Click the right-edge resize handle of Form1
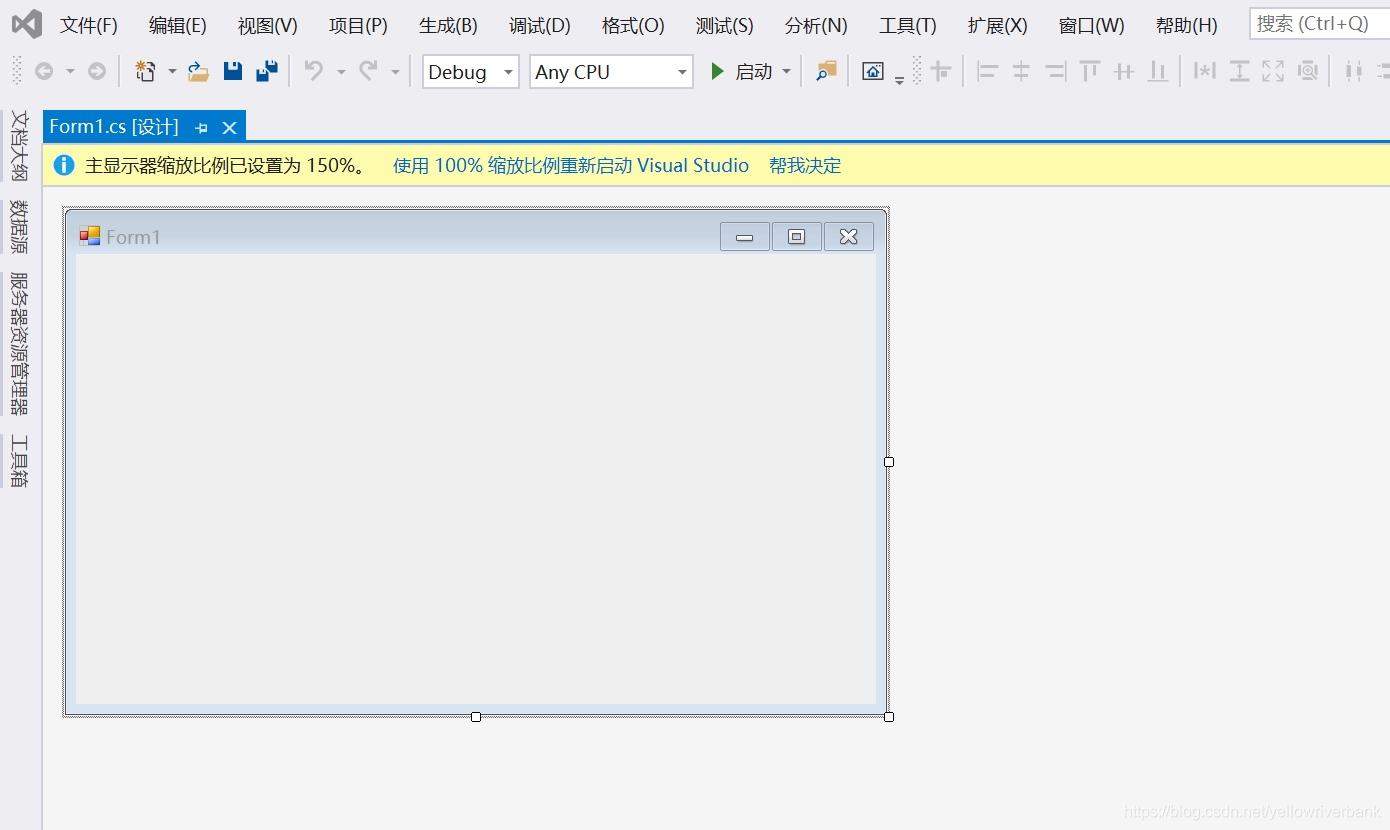This screenshot has height=830, width=1390. click(x=889, y=462)
